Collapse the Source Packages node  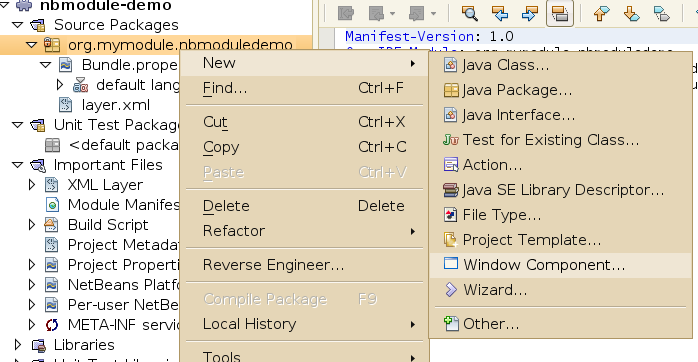[x=17, y=25]
